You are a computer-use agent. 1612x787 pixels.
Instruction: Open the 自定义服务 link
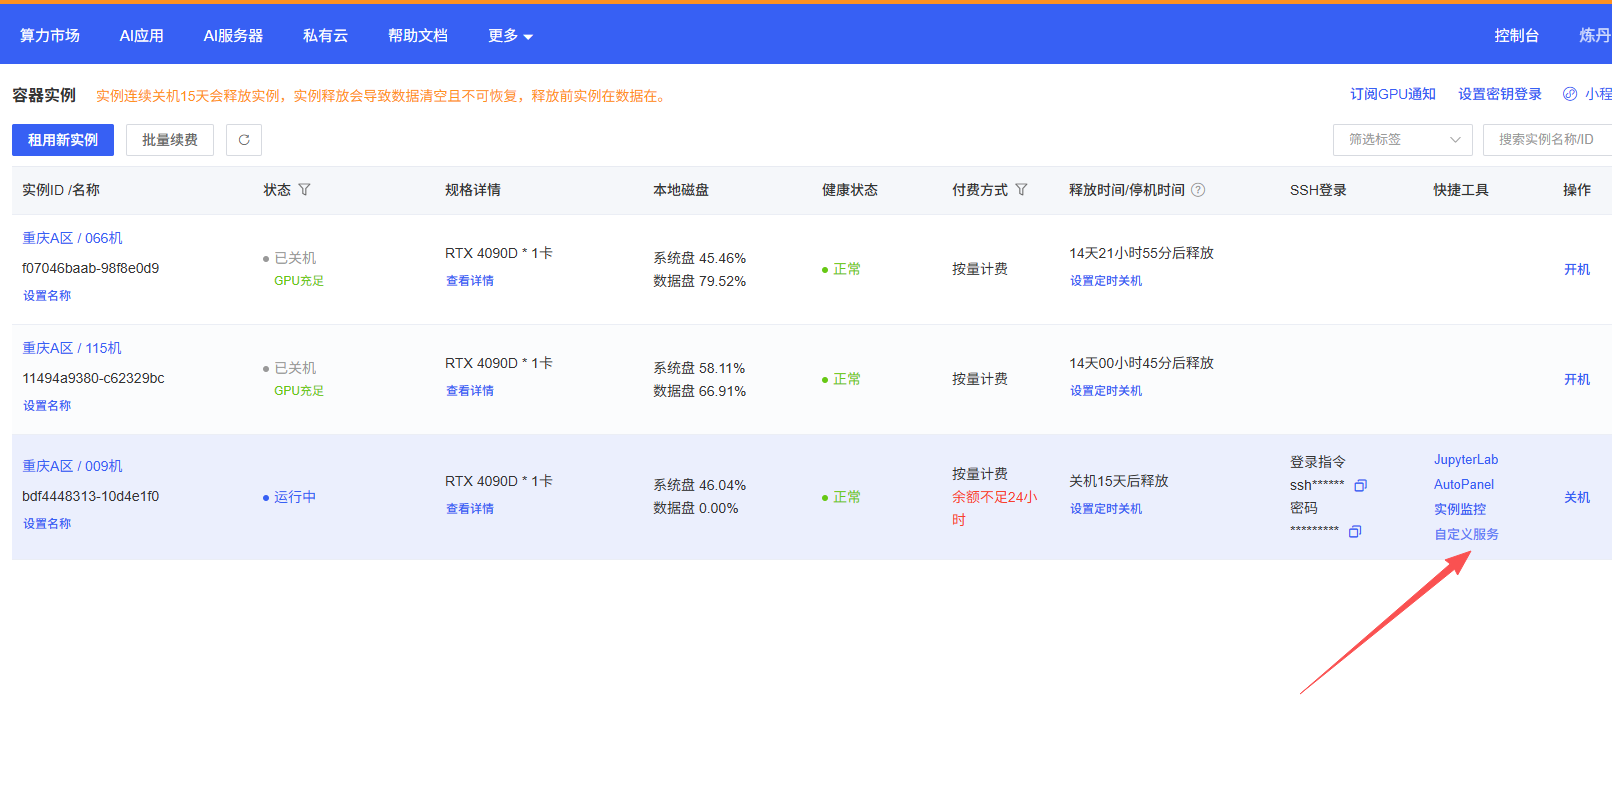coord(1466,534)
